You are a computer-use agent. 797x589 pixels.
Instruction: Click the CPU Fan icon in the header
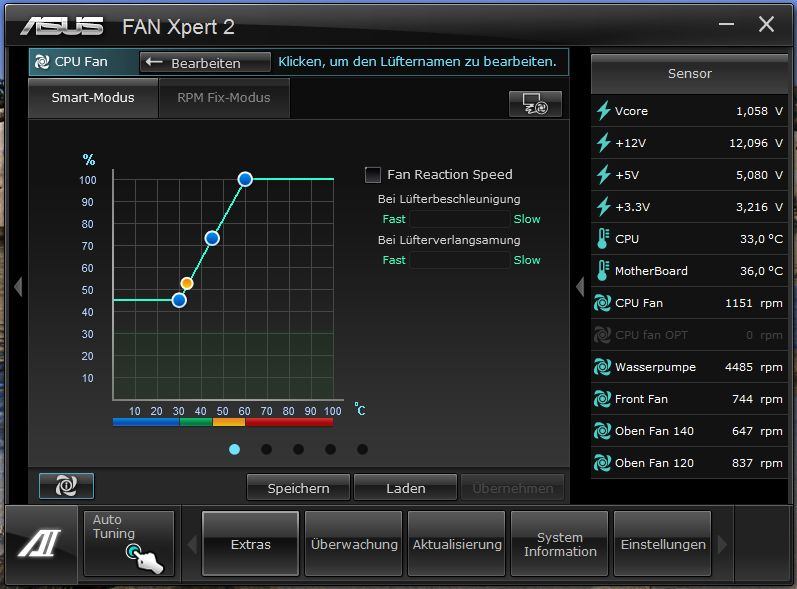[x=42, y=62]
